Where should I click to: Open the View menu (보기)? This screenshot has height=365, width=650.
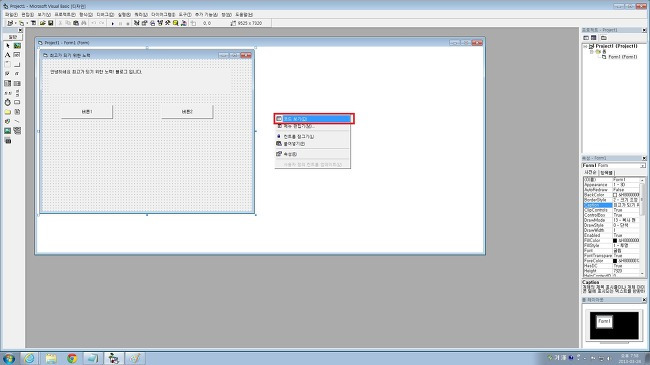click(44, 15)
